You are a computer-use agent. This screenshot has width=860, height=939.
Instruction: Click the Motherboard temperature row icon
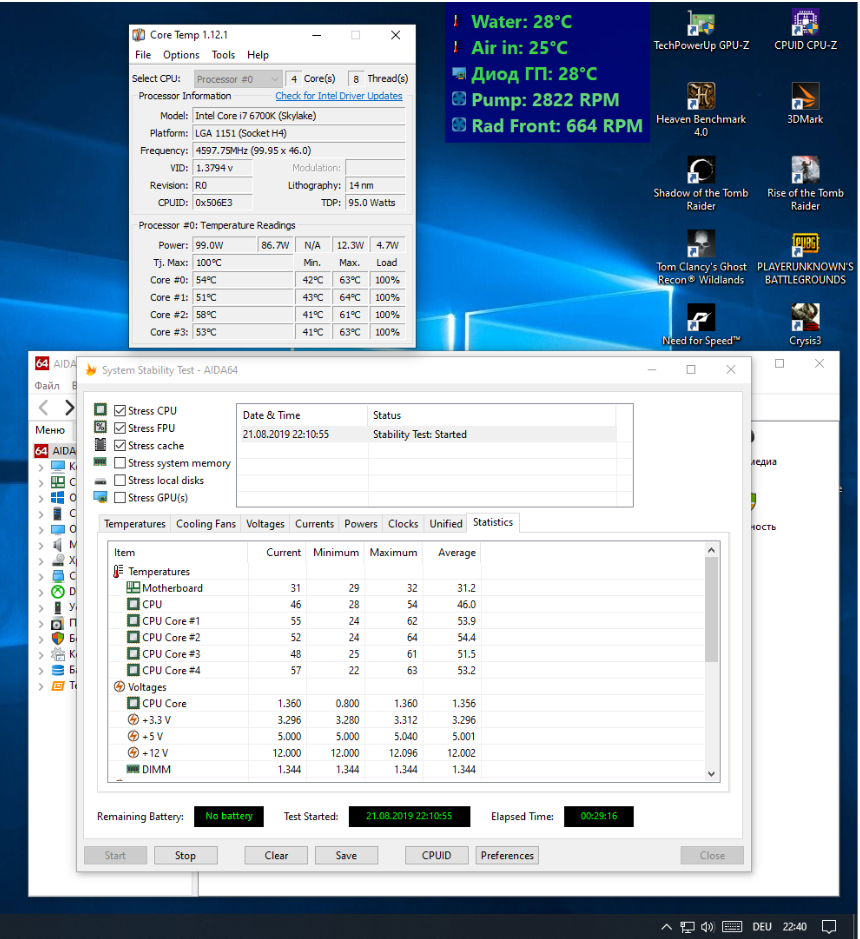tap(133, 587)
